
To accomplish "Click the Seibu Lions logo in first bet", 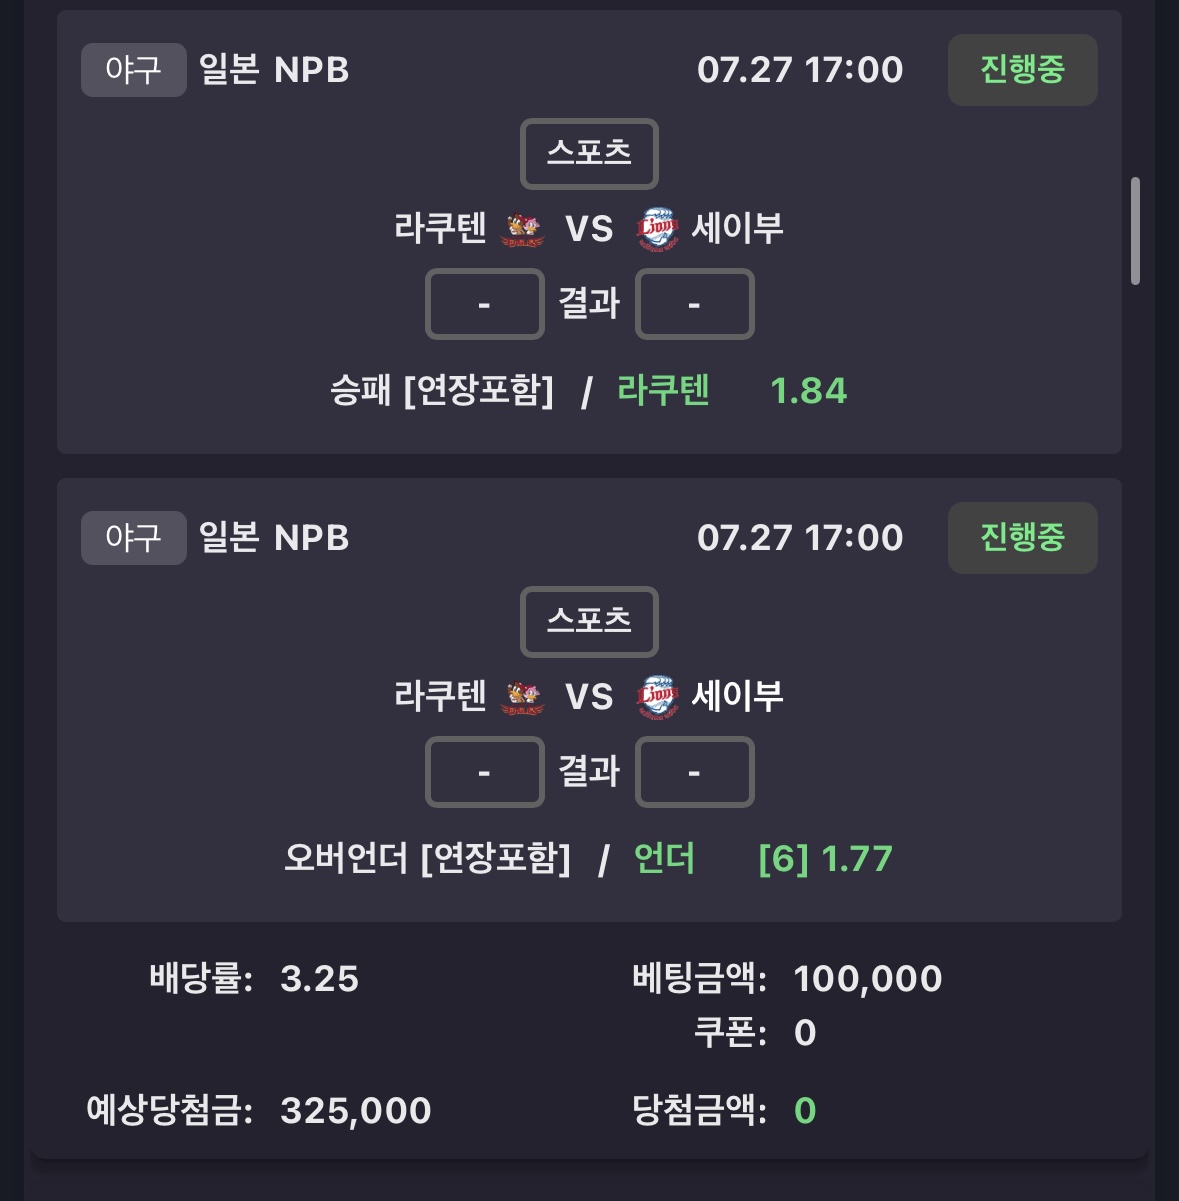I will [657, 229].
